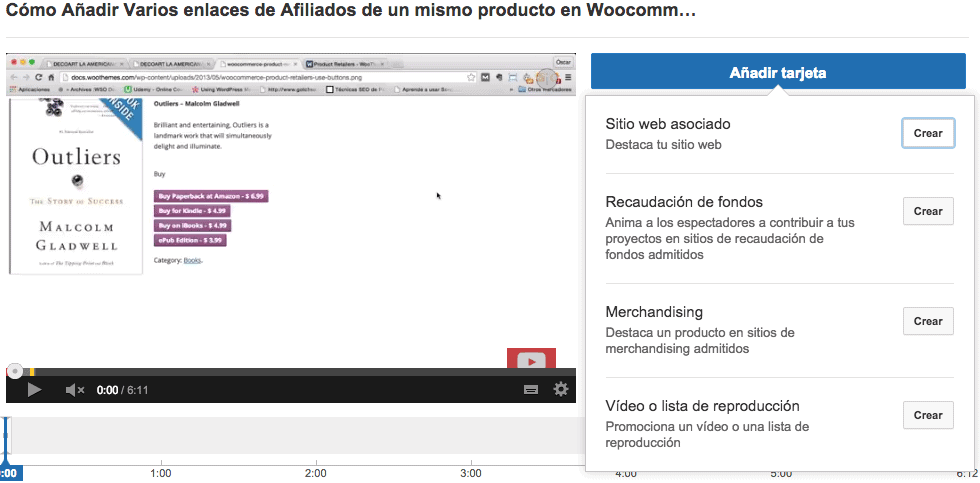Click 'Vídeo o lista de reproducción' heading
Viewport: 980px width, 483px height.
pyautogui.click(x=702, y=406)
